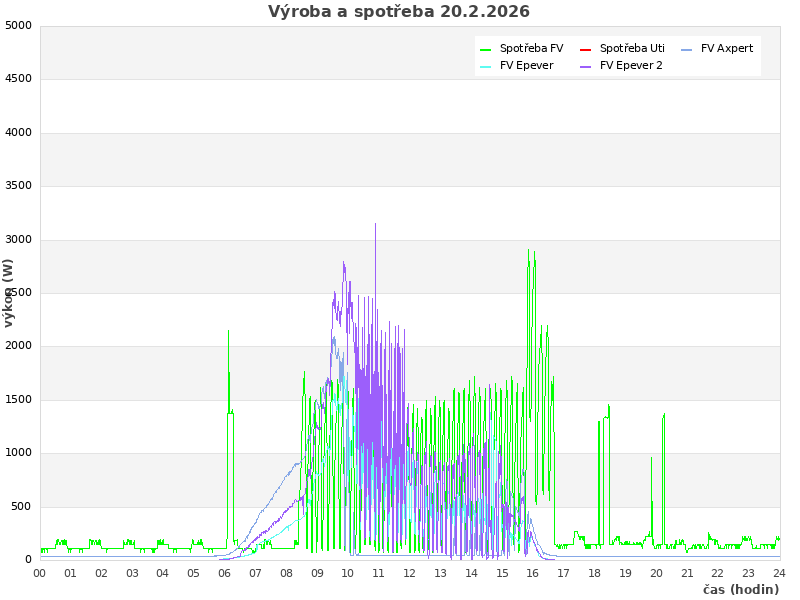Click the red Spotřeba Uti legend swatch
800x600 pixels.
point(586,49)
